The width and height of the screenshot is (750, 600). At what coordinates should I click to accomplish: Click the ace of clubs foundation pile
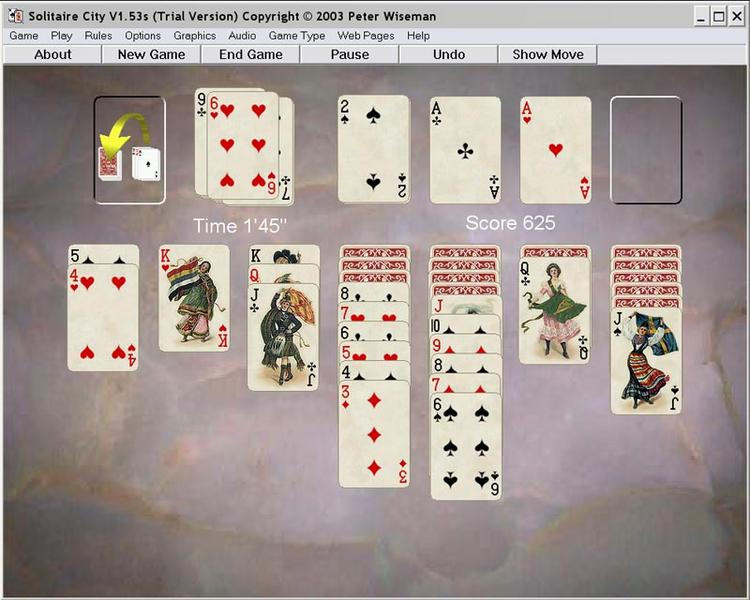coord(465,150)
